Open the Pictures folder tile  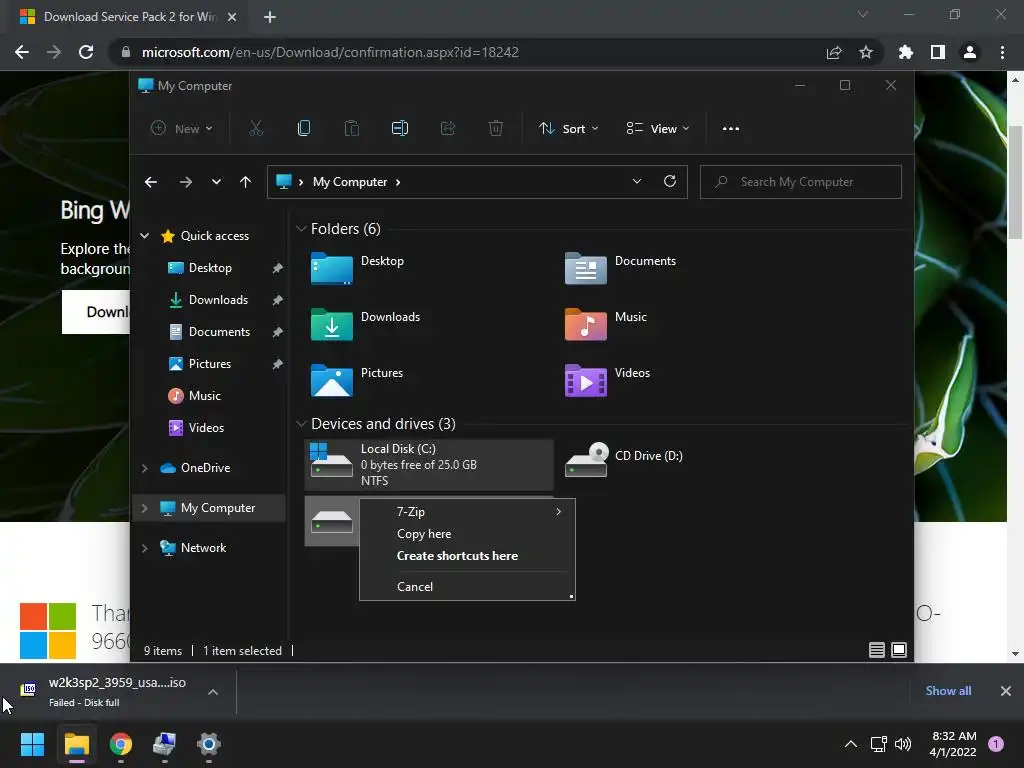coord(357,380)
